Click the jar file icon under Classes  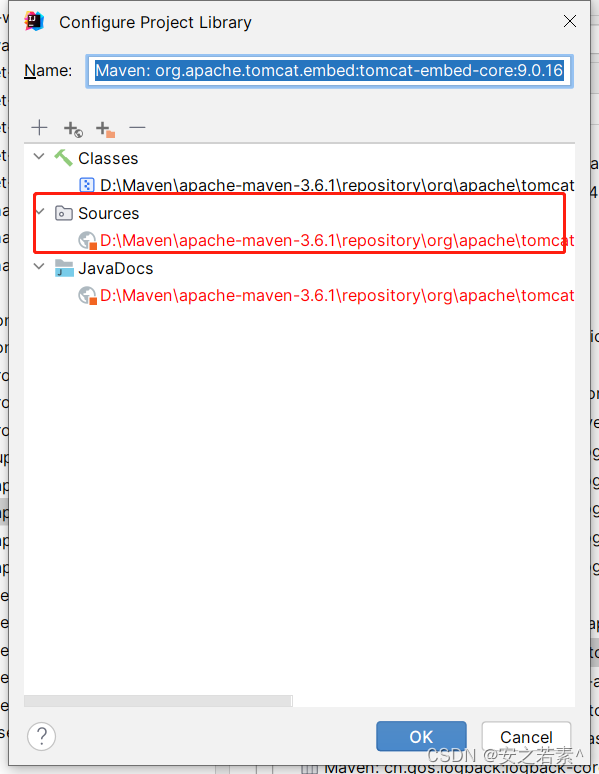[x=87, y=185]
